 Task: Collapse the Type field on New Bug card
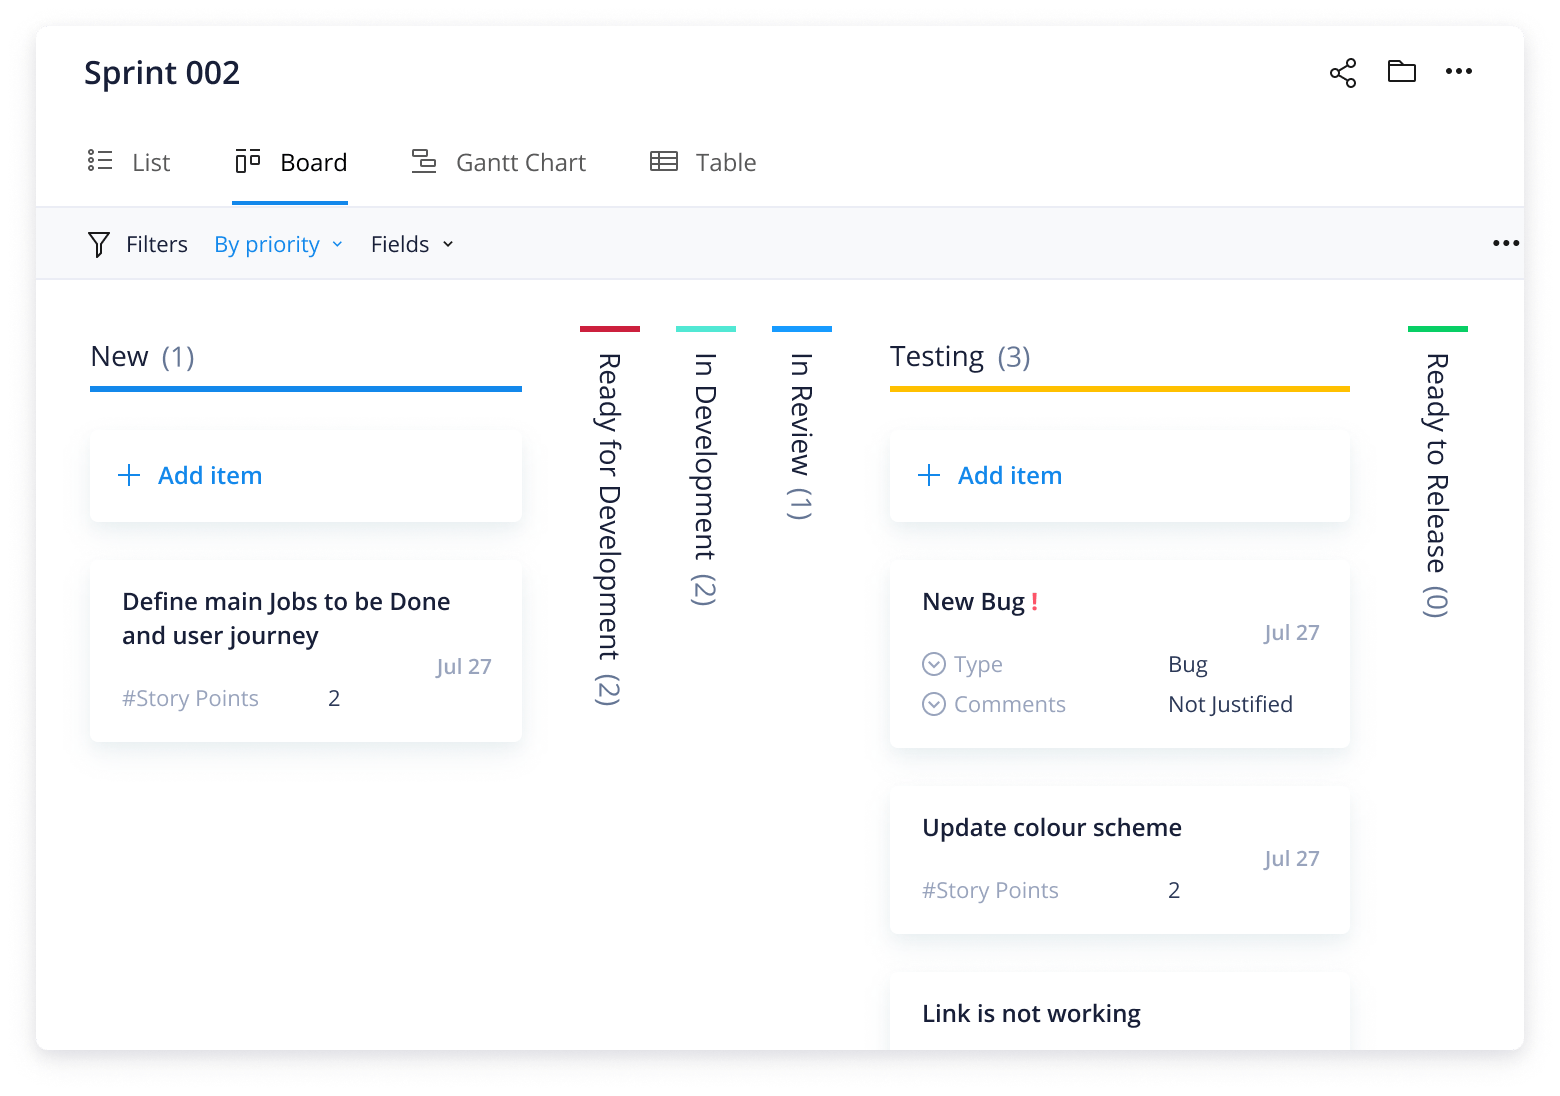[933, 663]
